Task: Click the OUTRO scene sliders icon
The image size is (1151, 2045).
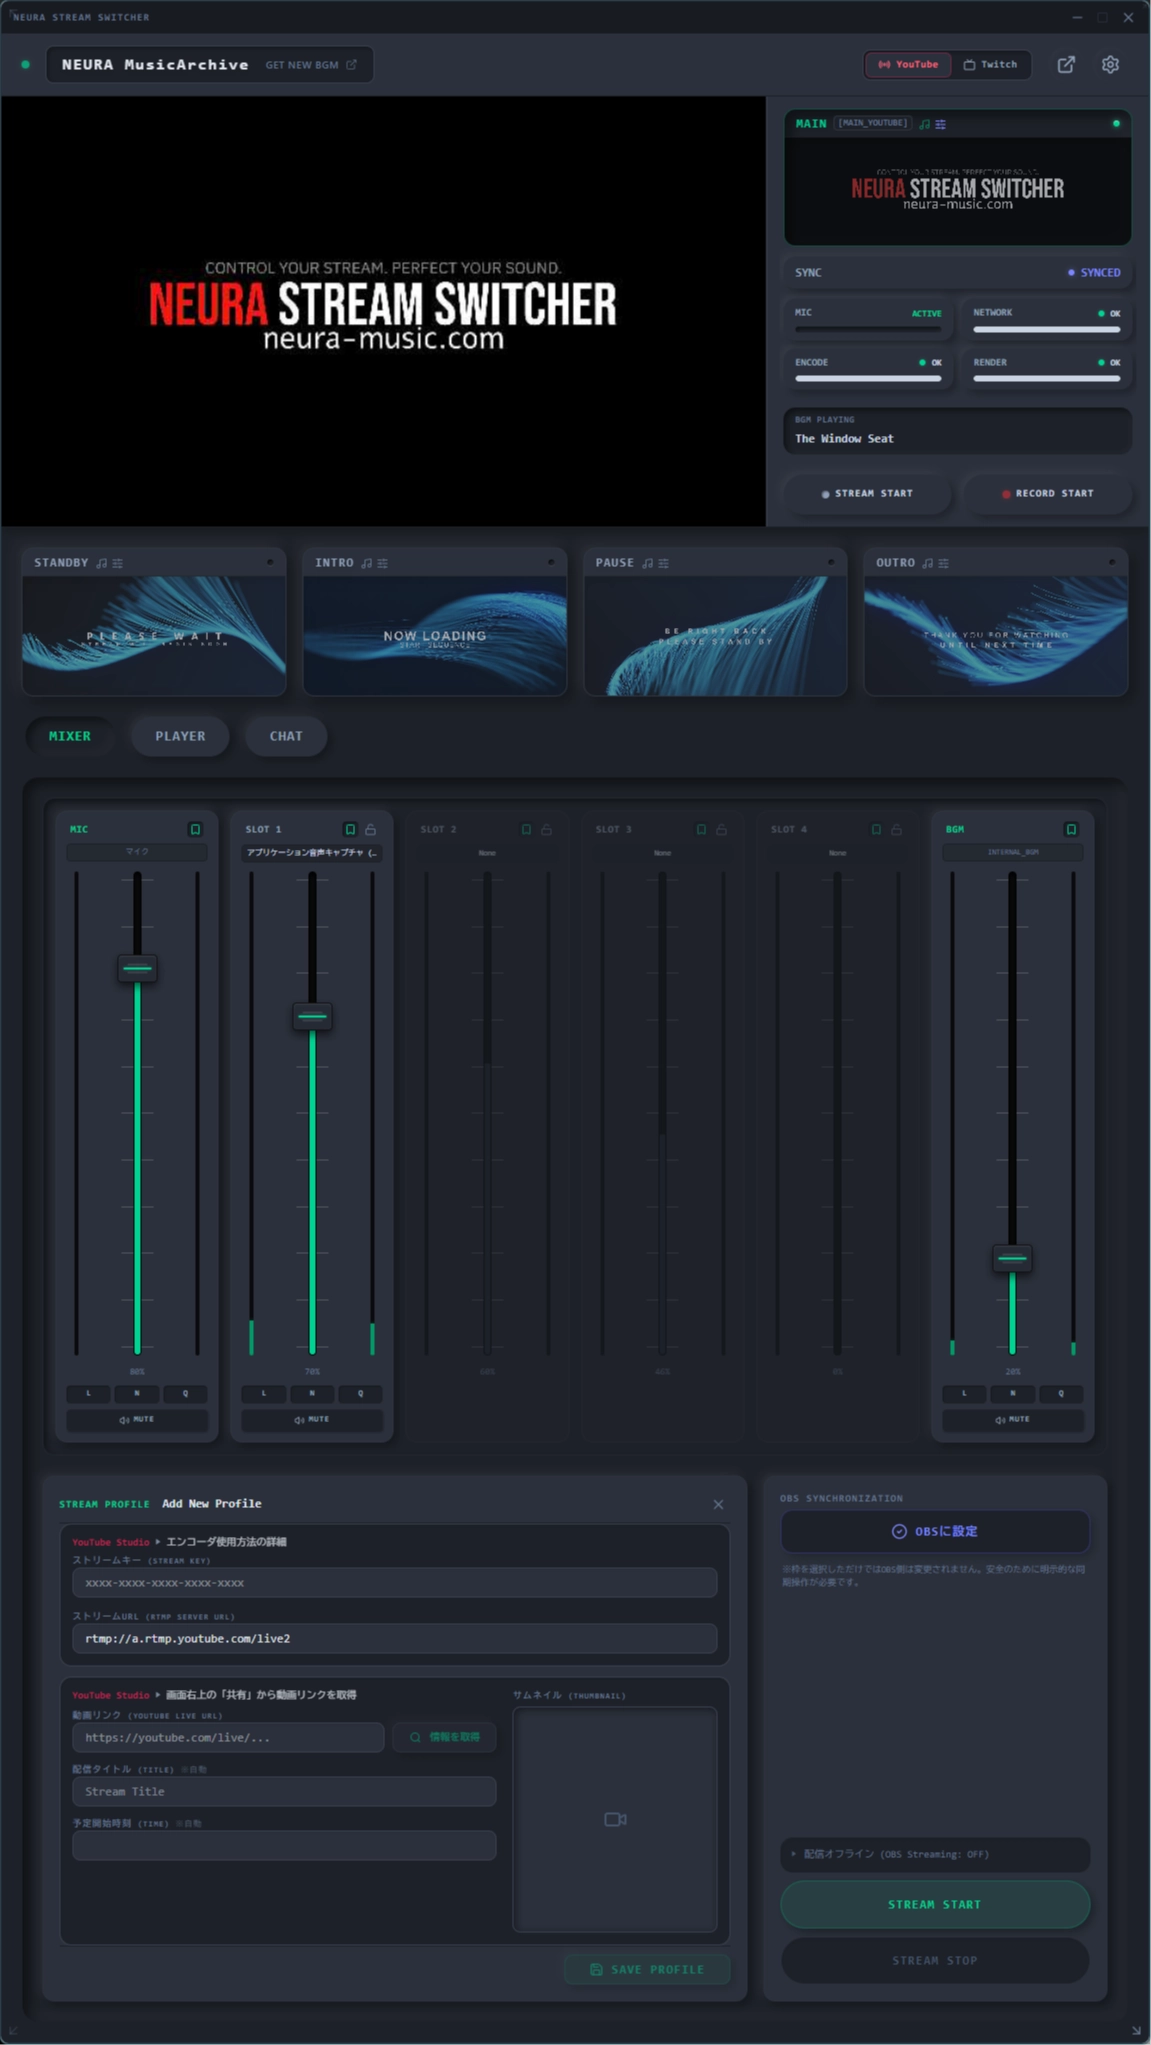Action: 944,563
